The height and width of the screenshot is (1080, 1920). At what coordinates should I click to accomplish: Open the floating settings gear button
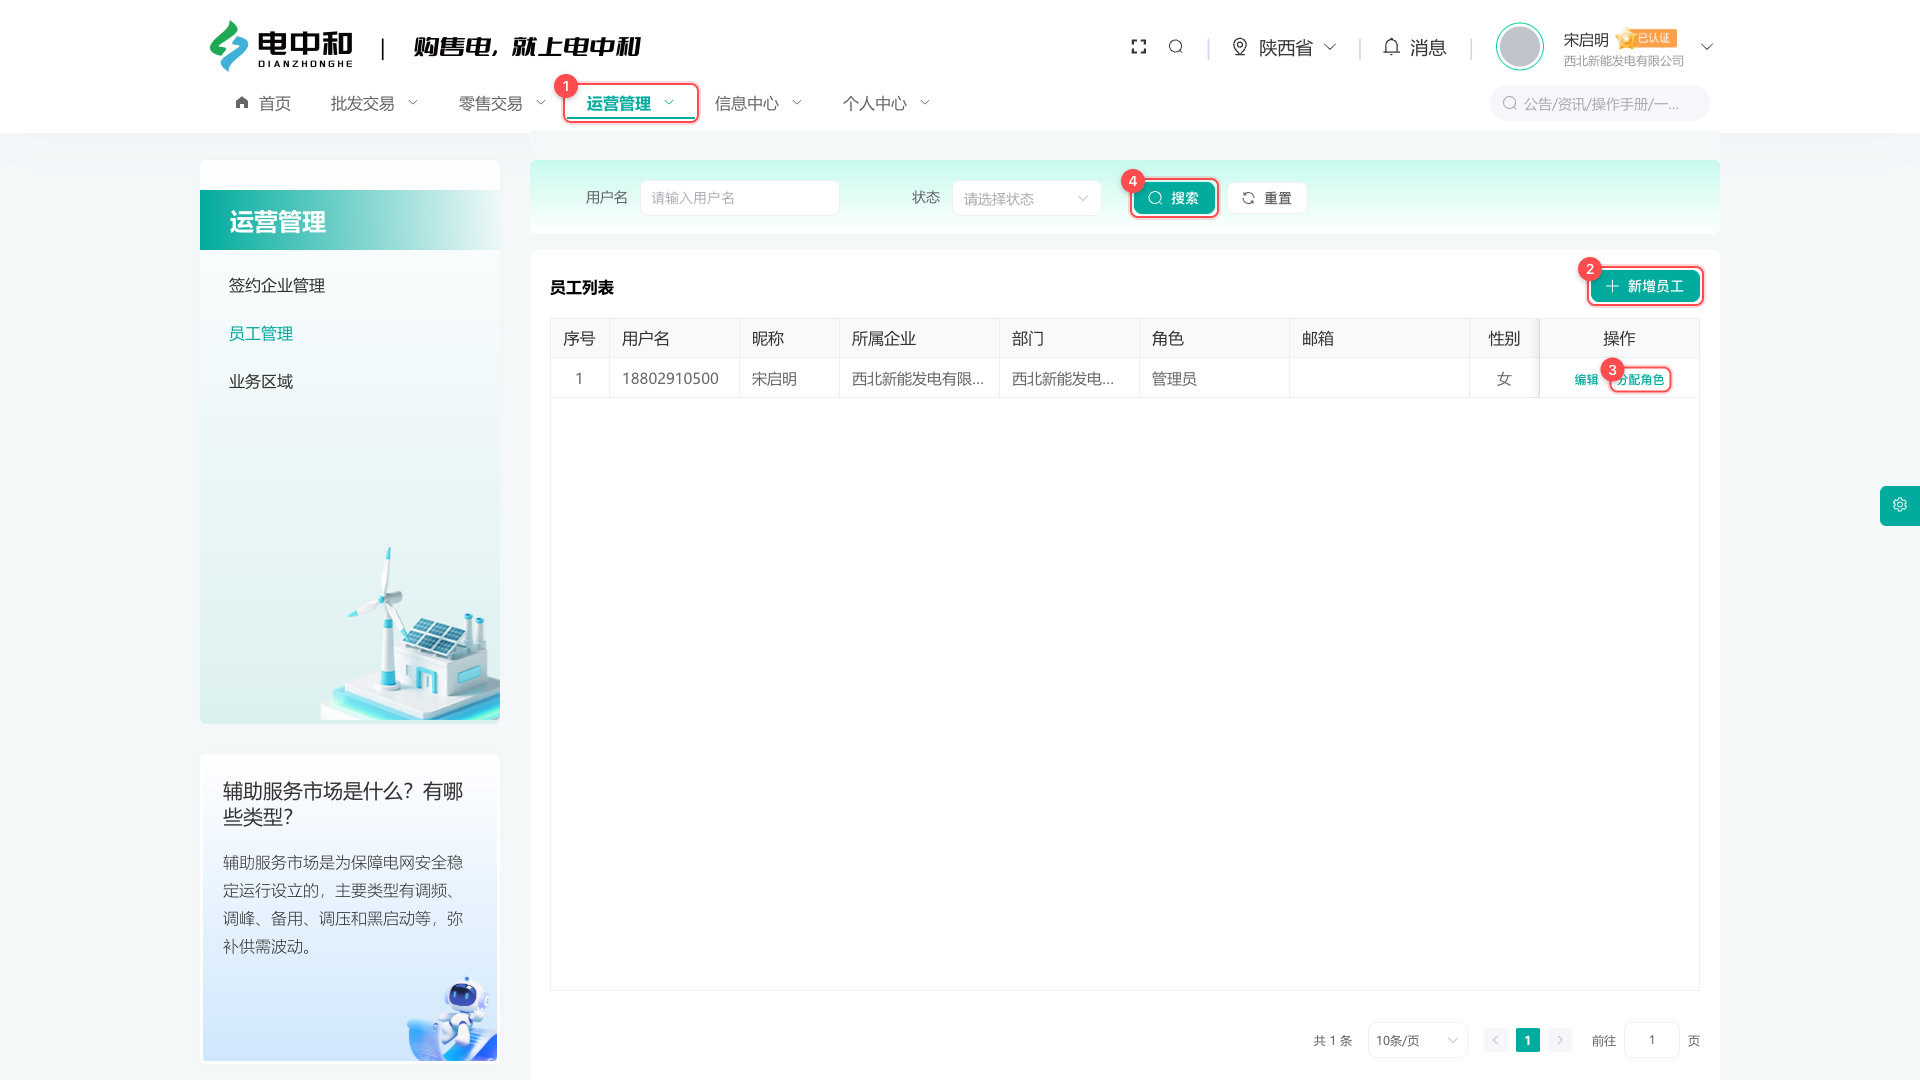[x=1900, y=505]
